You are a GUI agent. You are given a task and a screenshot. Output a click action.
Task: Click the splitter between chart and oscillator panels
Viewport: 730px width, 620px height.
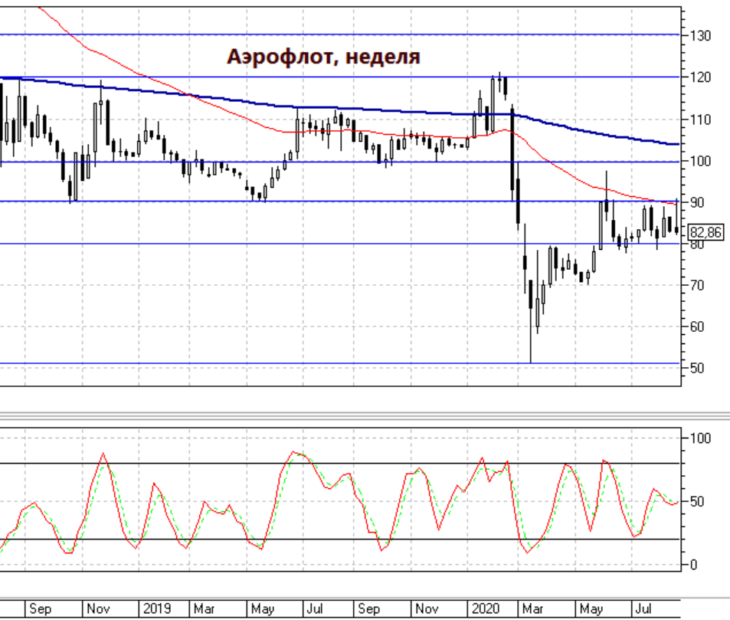365,416
